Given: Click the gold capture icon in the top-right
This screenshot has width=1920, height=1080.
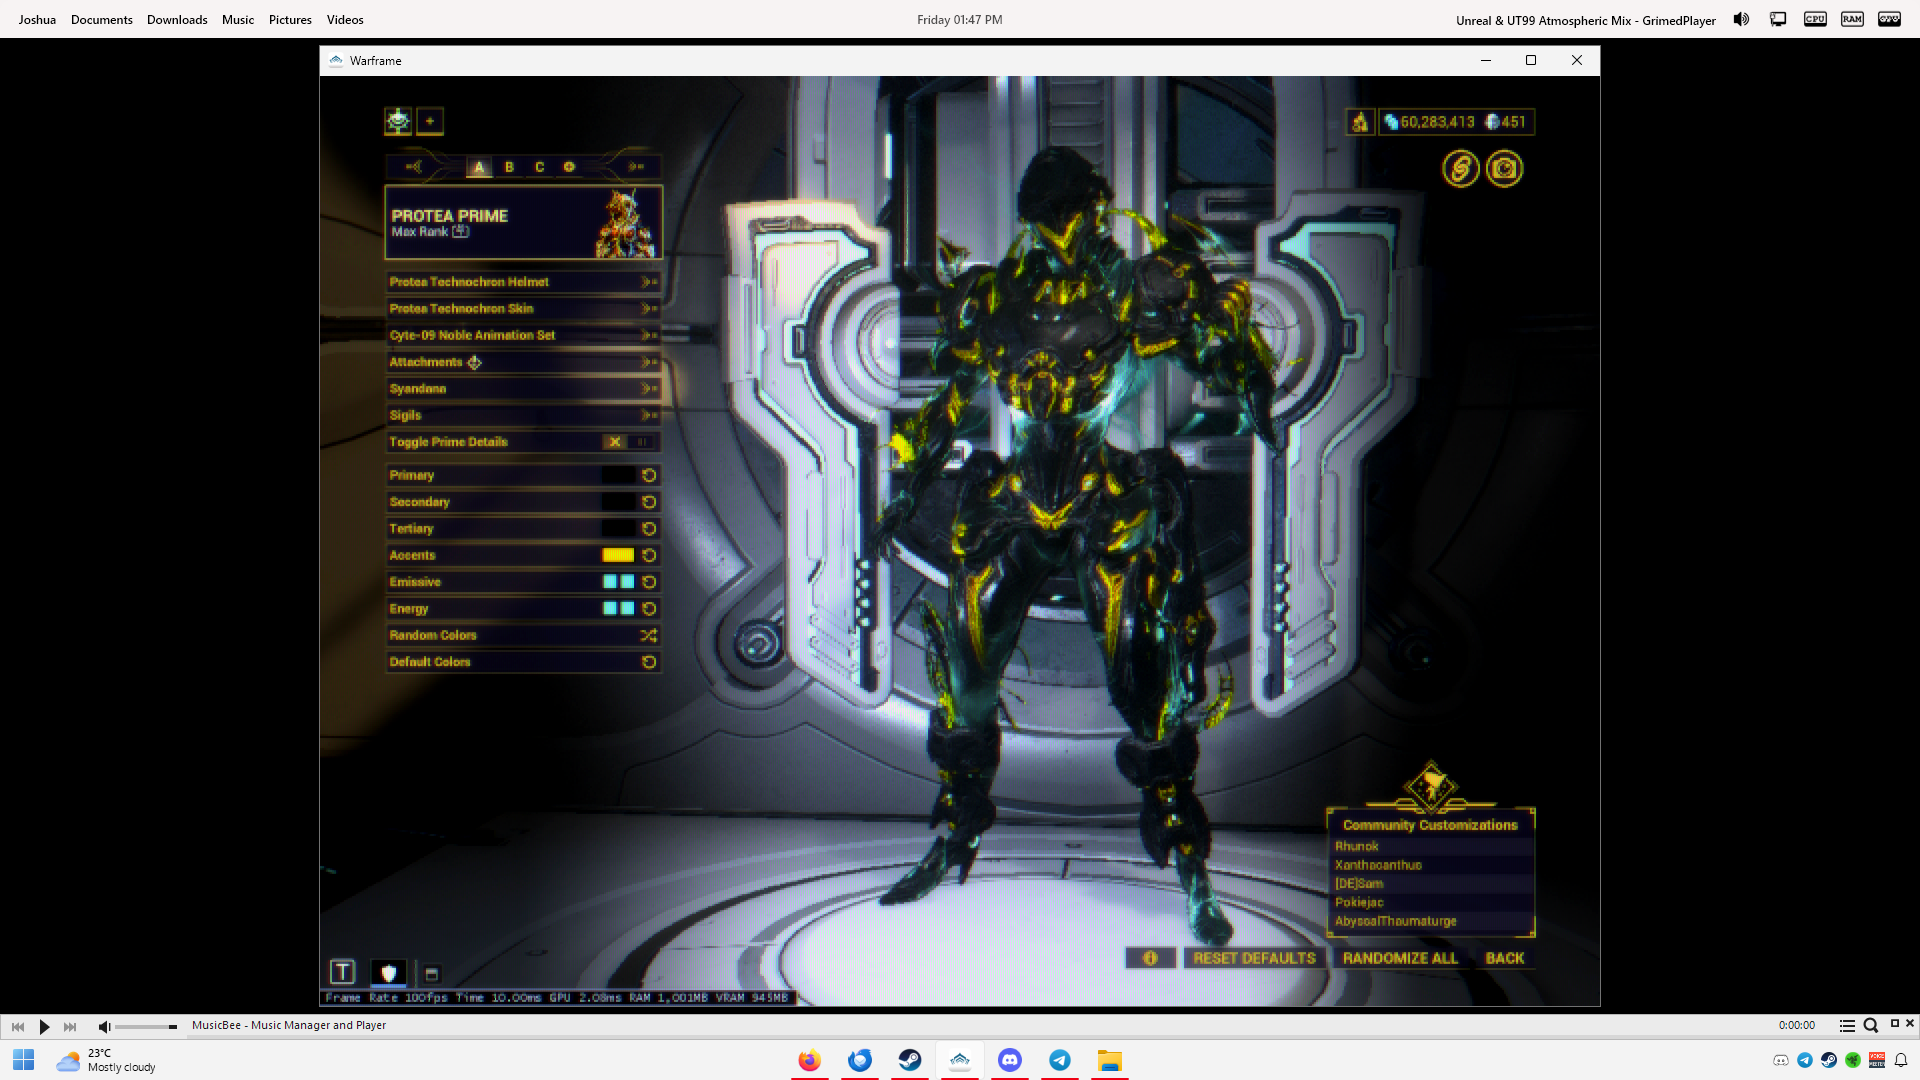Looking at the screenshot, I should (1504, 169).
